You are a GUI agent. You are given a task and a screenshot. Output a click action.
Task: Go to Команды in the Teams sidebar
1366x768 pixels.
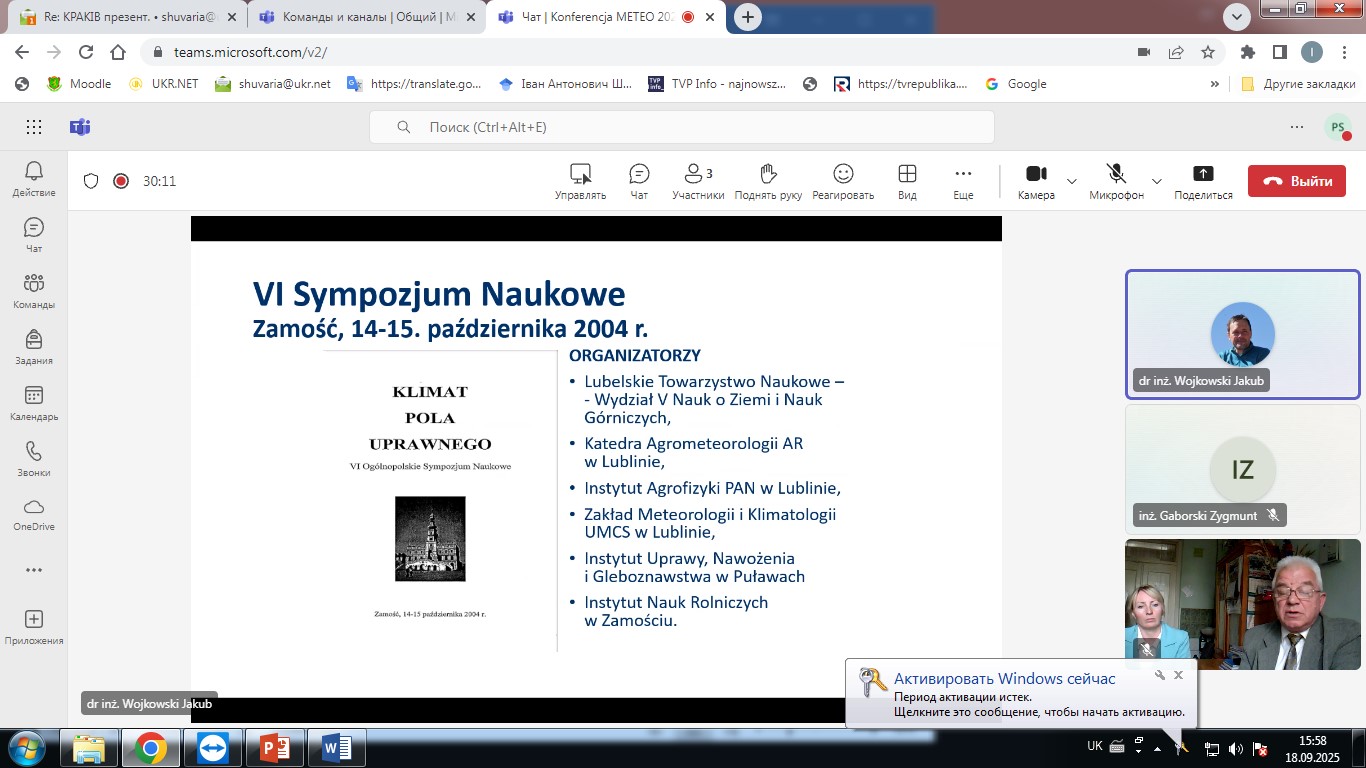34,291
